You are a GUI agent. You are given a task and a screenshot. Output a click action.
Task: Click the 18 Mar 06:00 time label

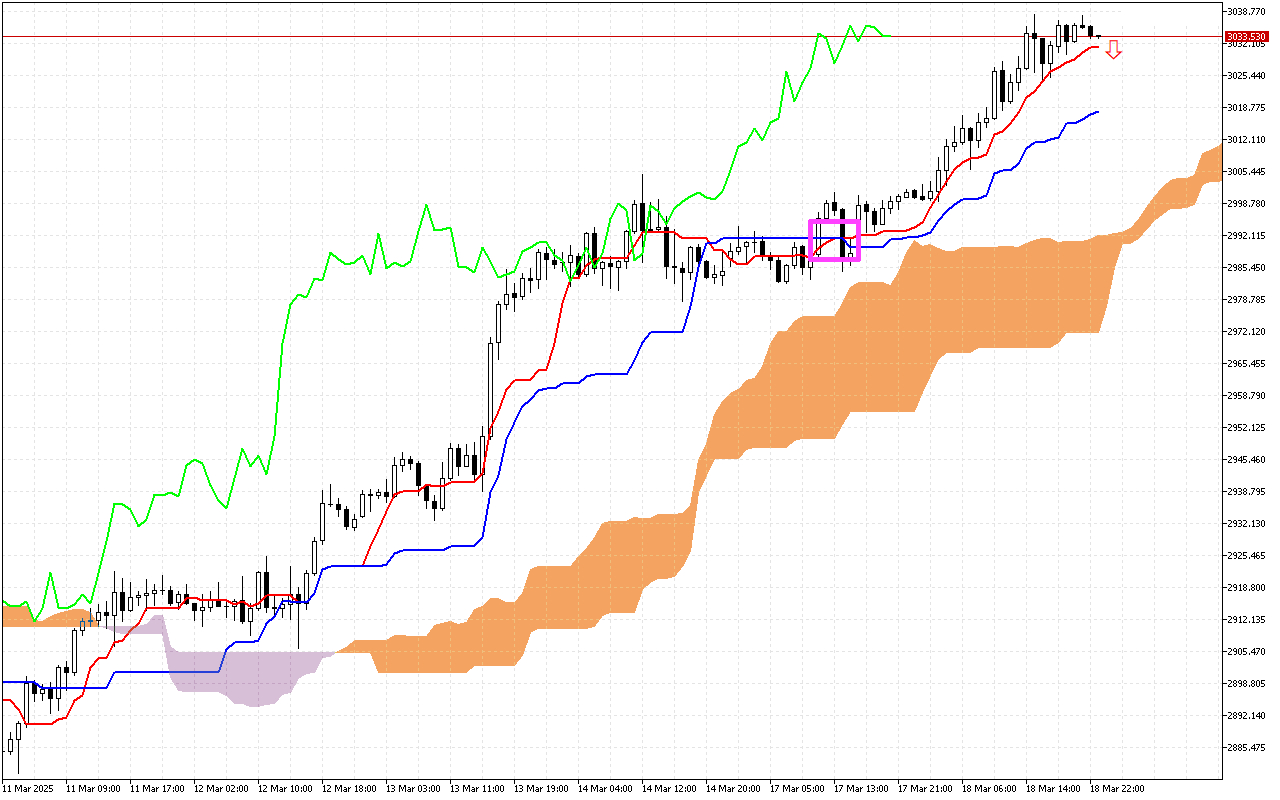pyautogui.click(x=987, y=789)
